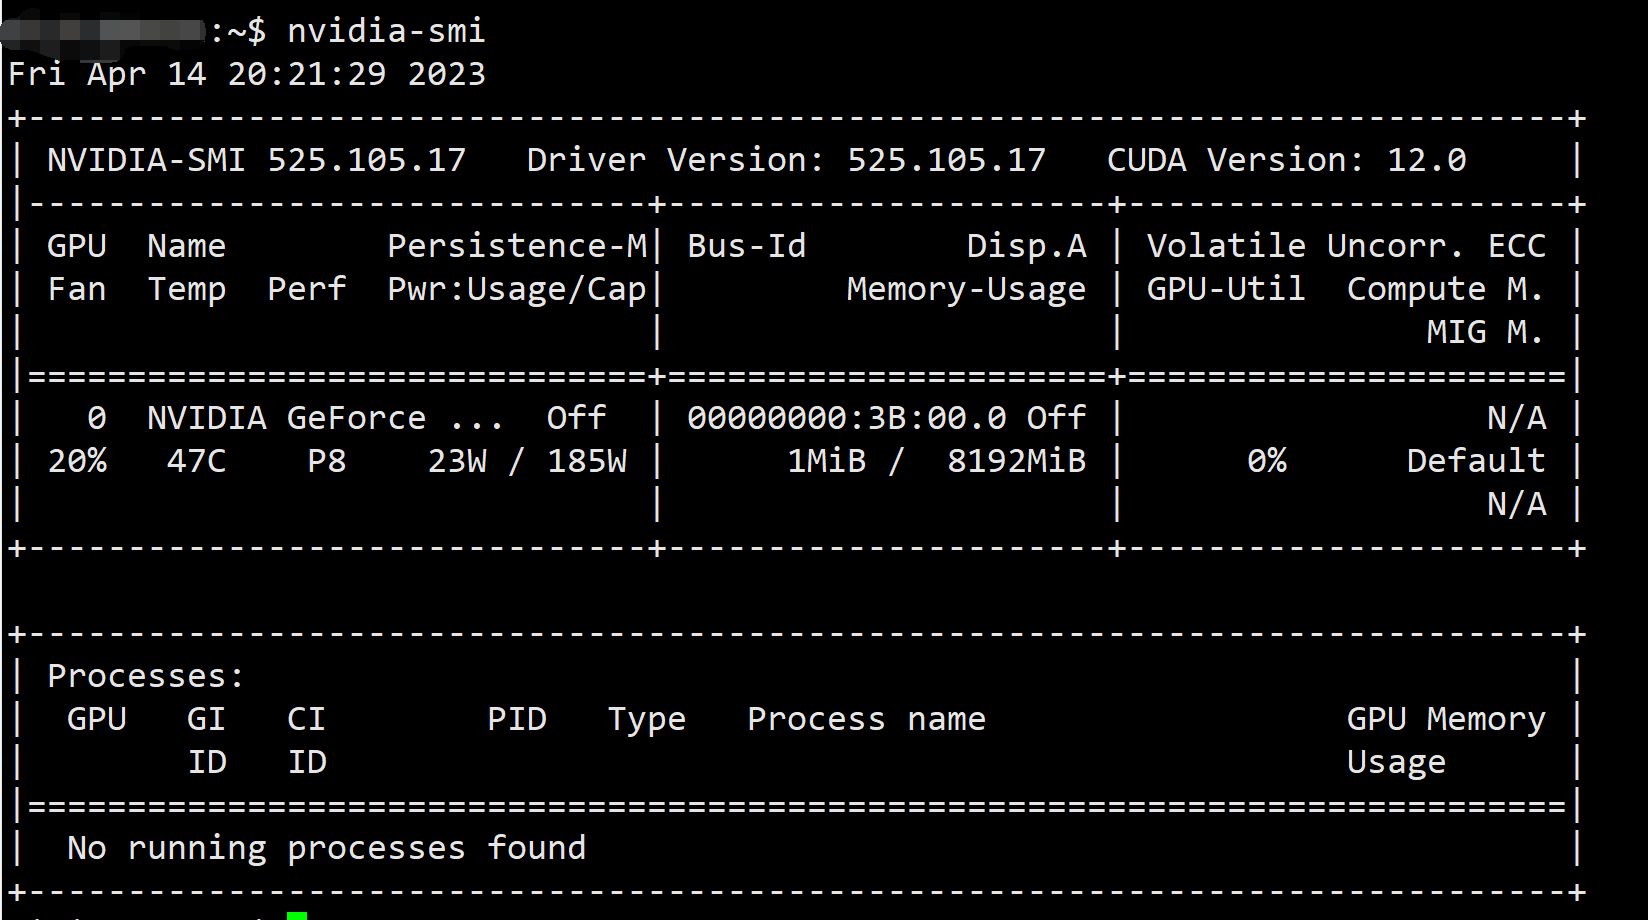
Task: Click the power usage '23W / 185W'
Action: click(527, 461)
